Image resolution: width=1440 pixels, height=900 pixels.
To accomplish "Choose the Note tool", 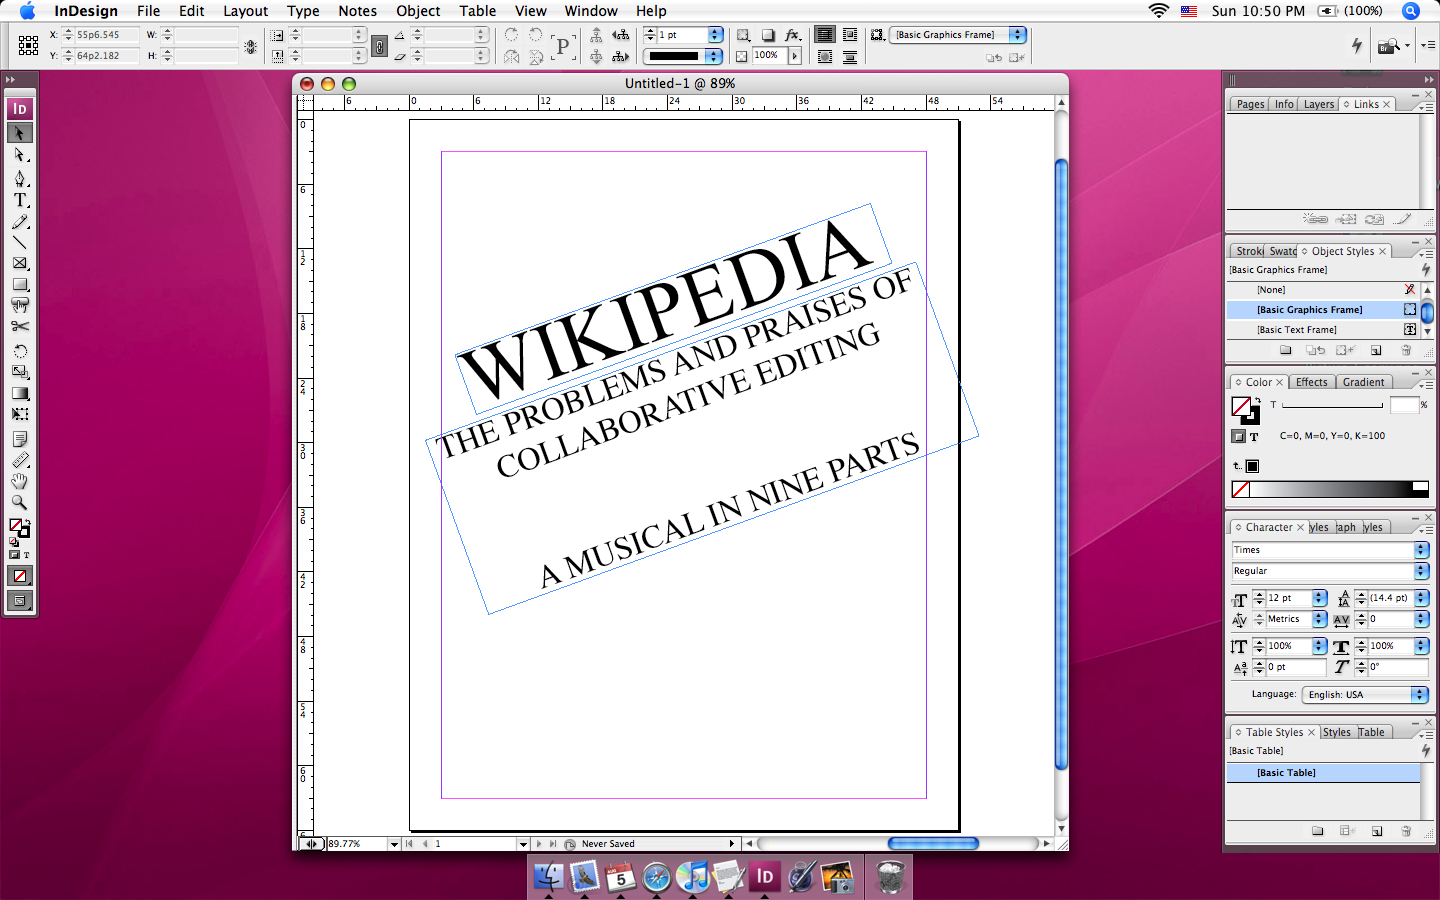I will click(20, 439).
